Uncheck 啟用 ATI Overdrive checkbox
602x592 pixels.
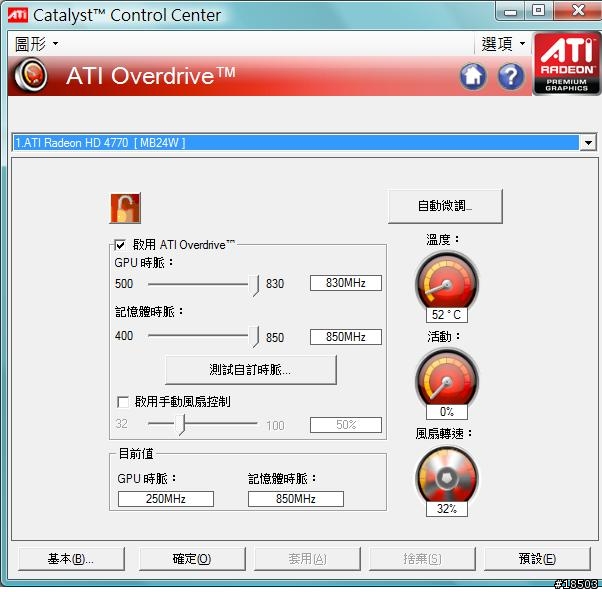[x=120, y=245]
